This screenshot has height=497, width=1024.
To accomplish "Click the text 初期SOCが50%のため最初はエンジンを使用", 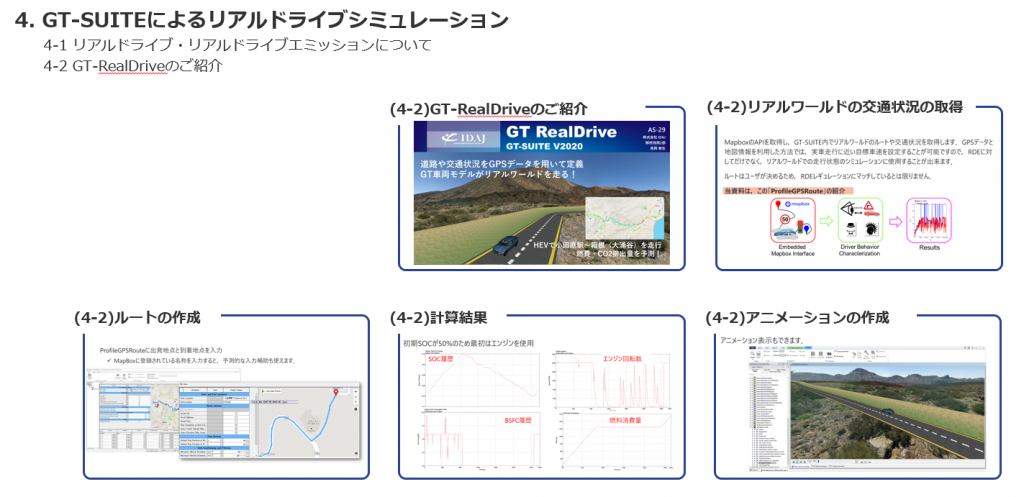I will coord(469,342).
